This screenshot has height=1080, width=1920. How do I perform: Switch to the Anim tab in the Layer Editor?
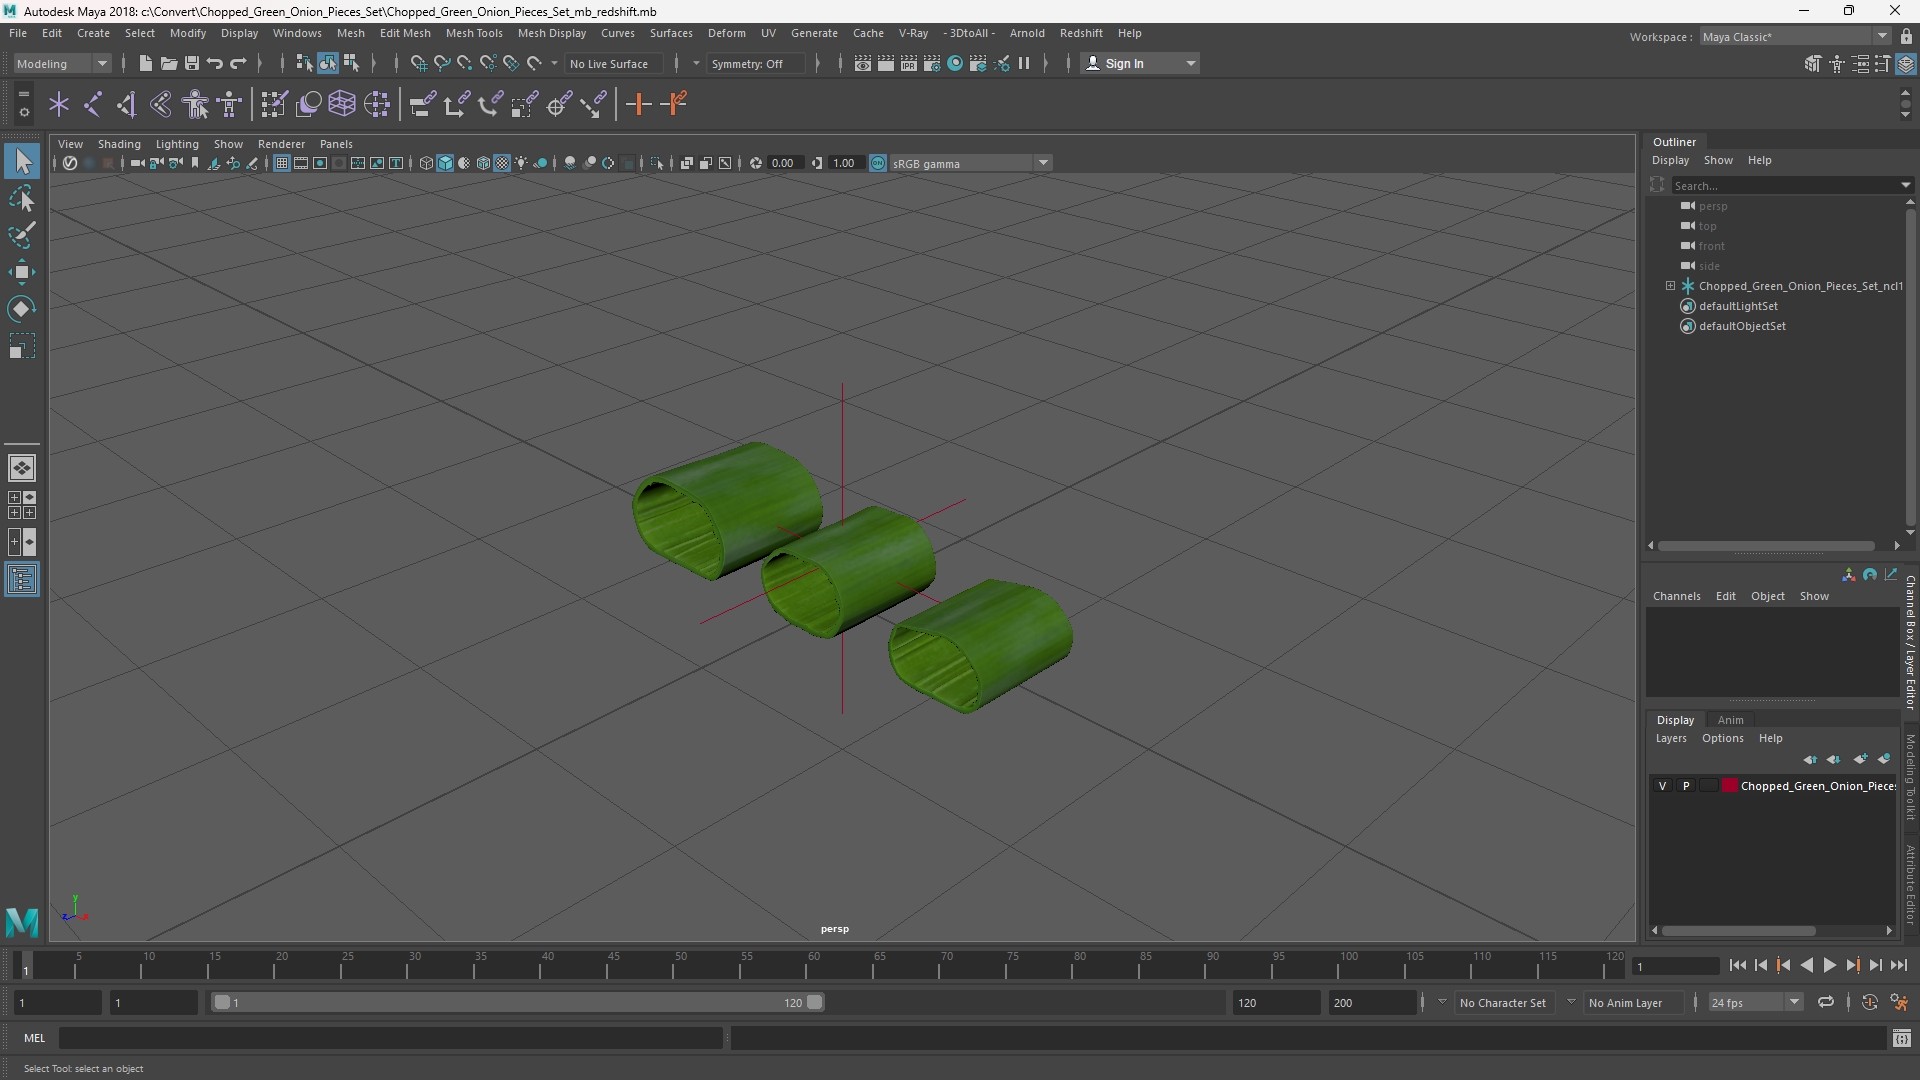coord(1730,720)
